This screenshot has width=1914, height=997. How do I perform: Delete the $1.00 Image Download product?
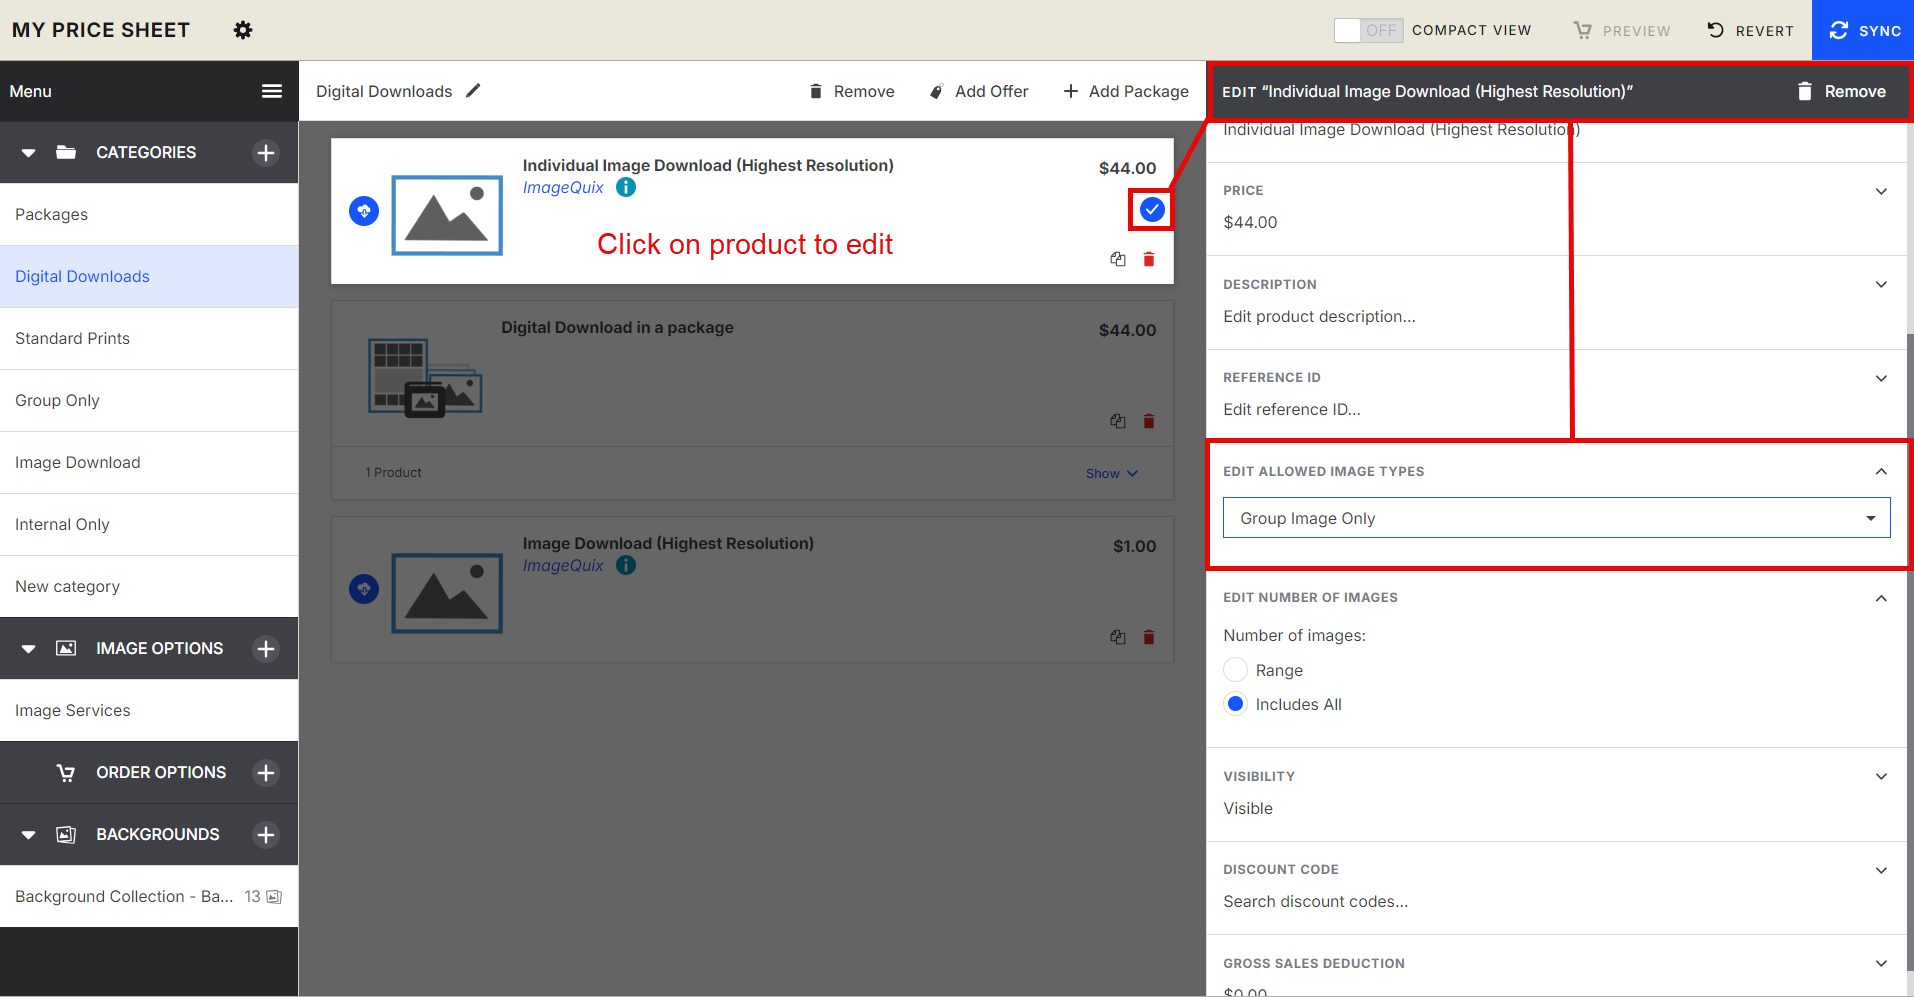1149,637
